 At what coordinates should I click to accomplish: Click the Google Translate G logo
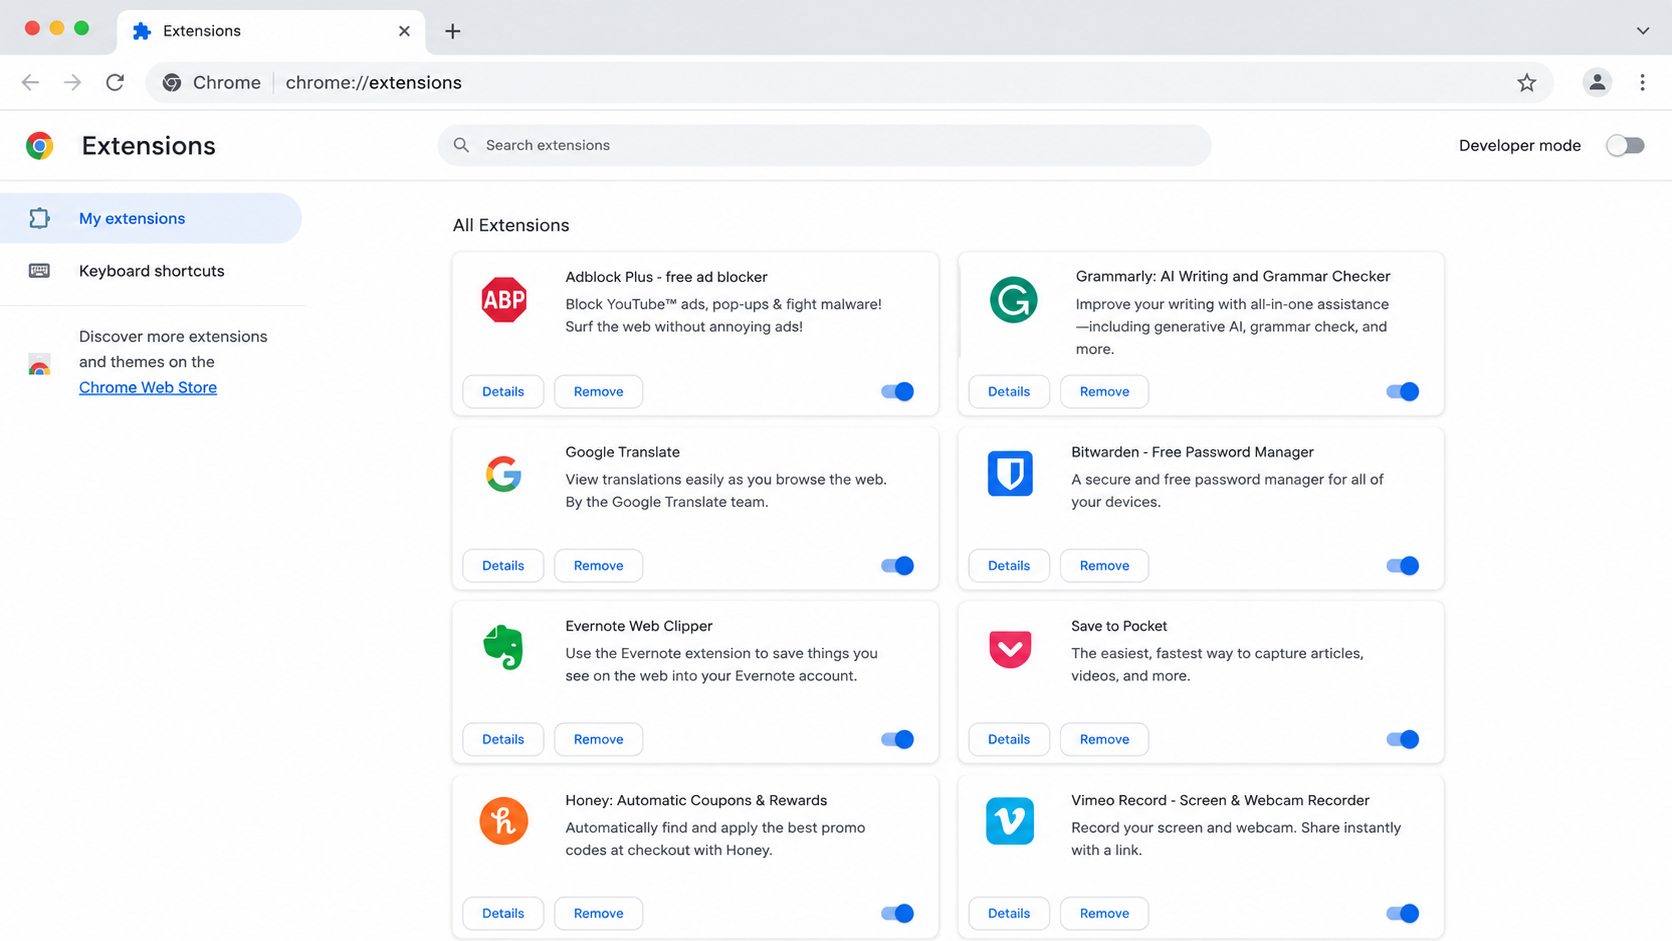click(x=504, y=474)
